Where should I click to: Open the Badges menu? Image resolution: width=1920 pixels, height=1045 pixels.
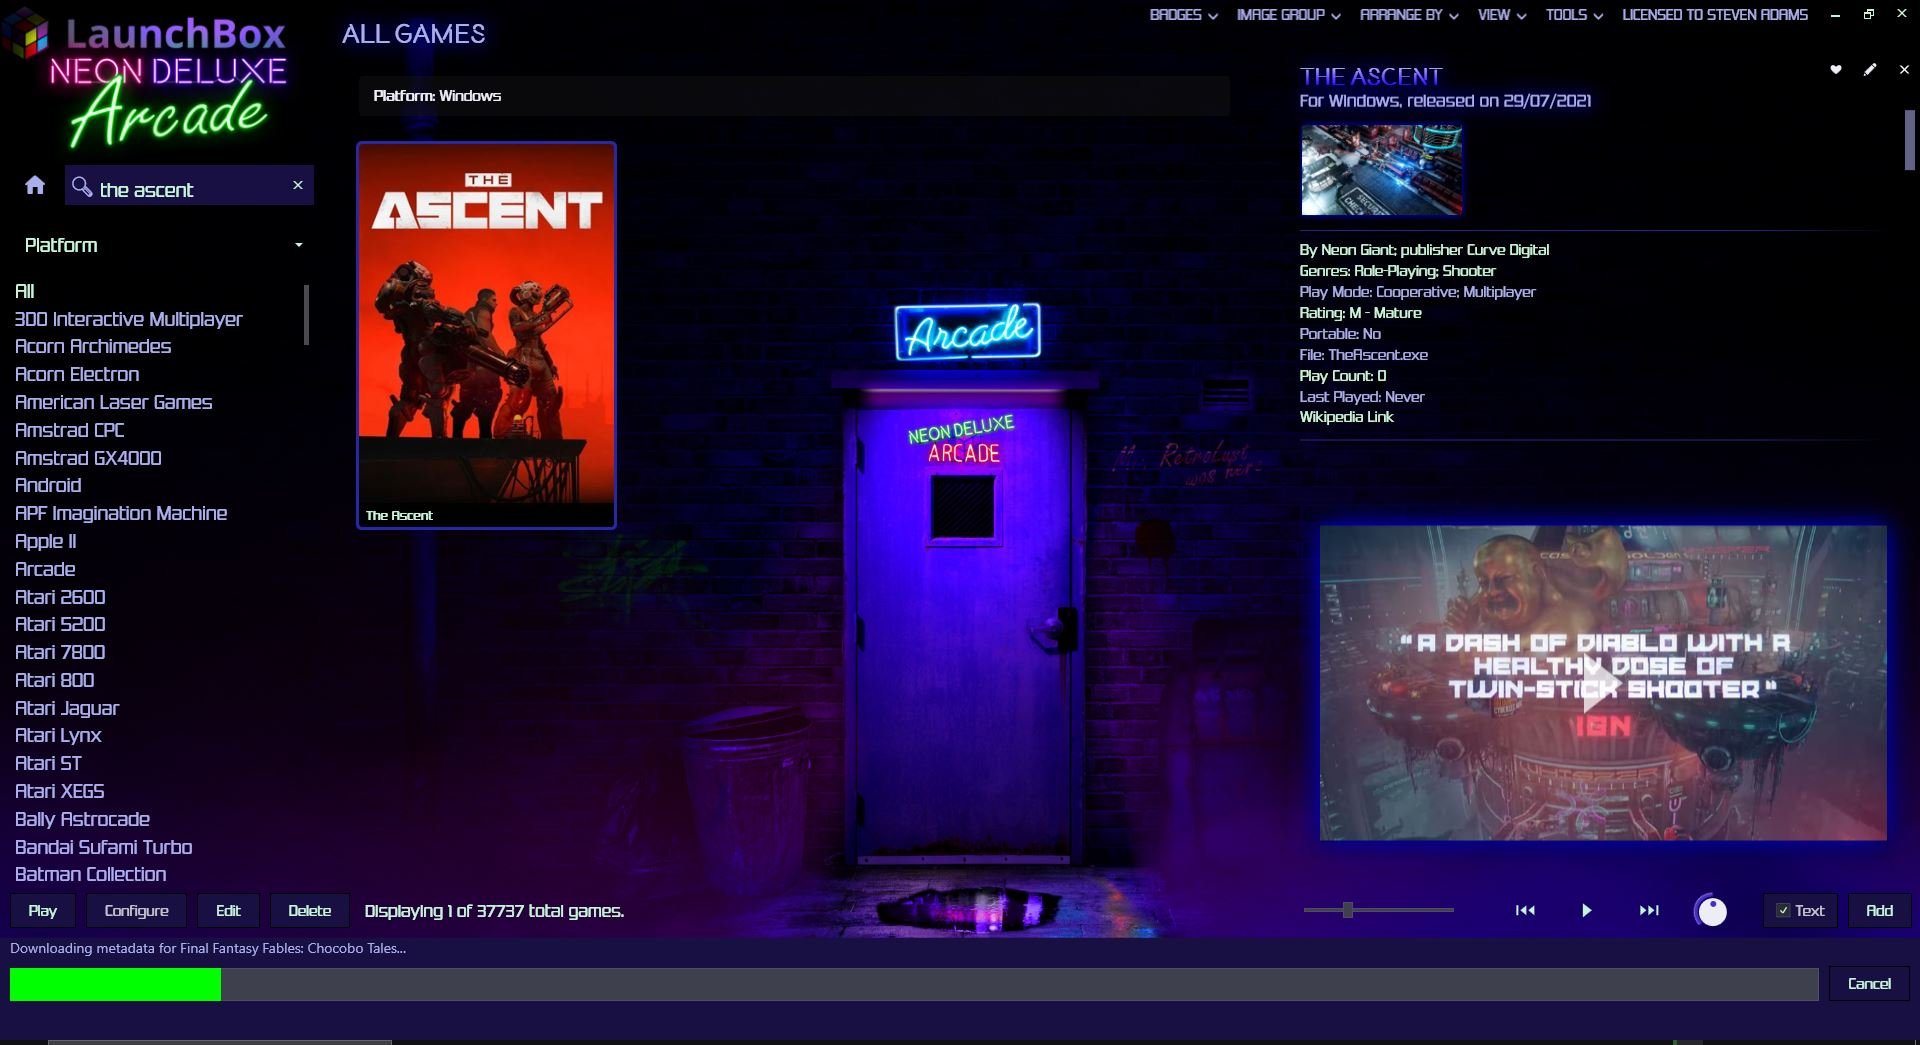(x=1183, y=15)
